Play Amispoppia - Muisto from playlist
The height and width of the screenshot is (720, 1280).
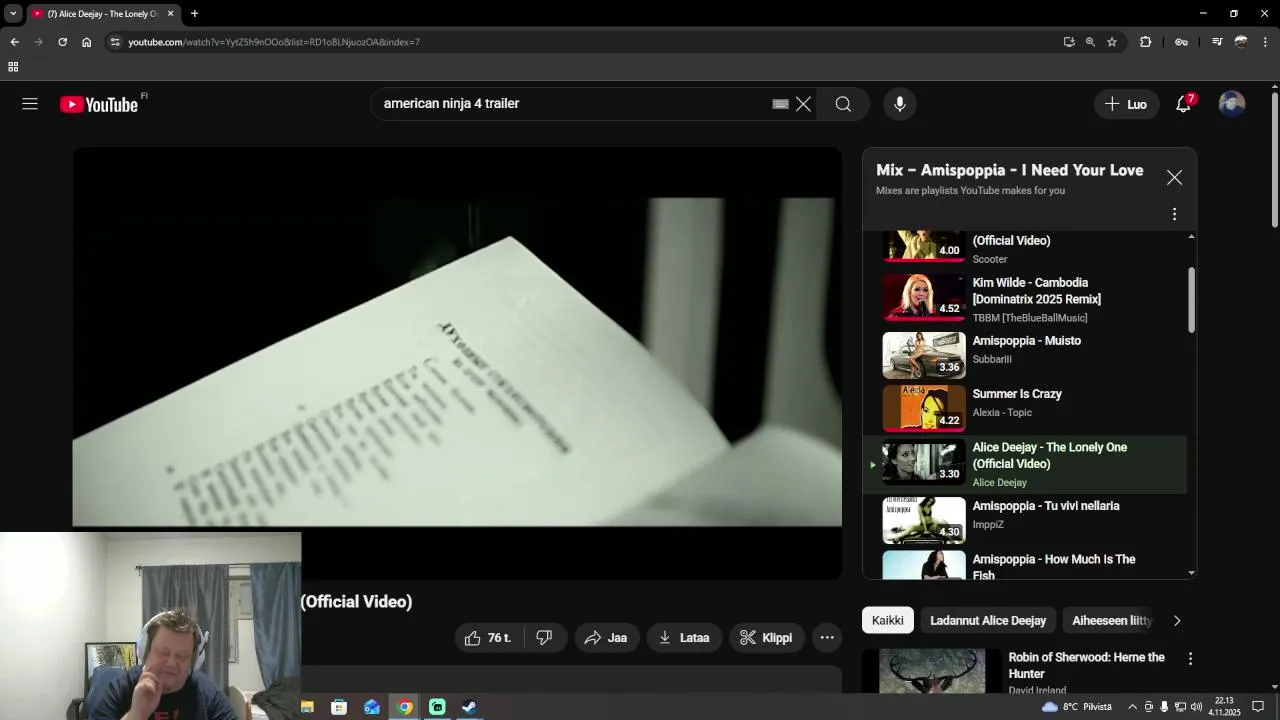click(x=1024, y=355)
